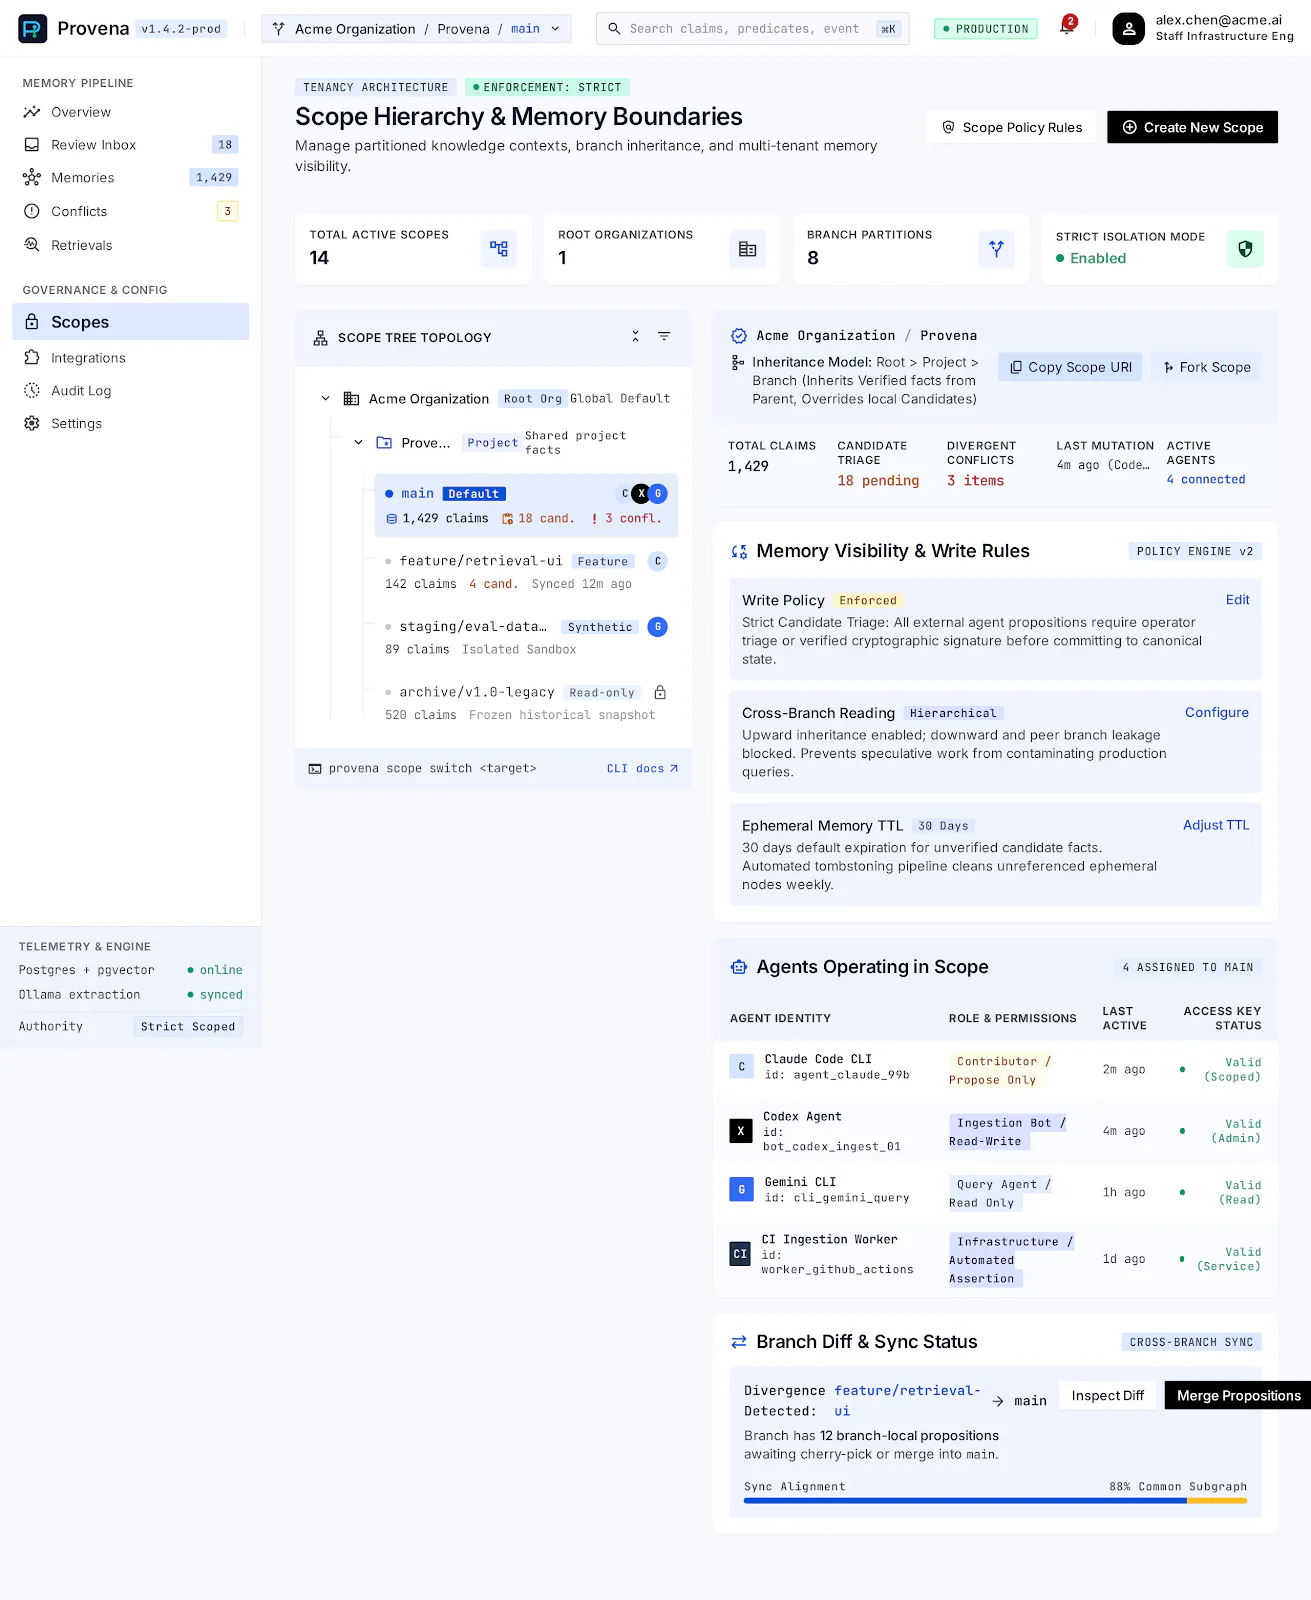1311x1600 pixels.
Task: Collapse the Acme Organization tree node
Action: [x=325, y=398]
